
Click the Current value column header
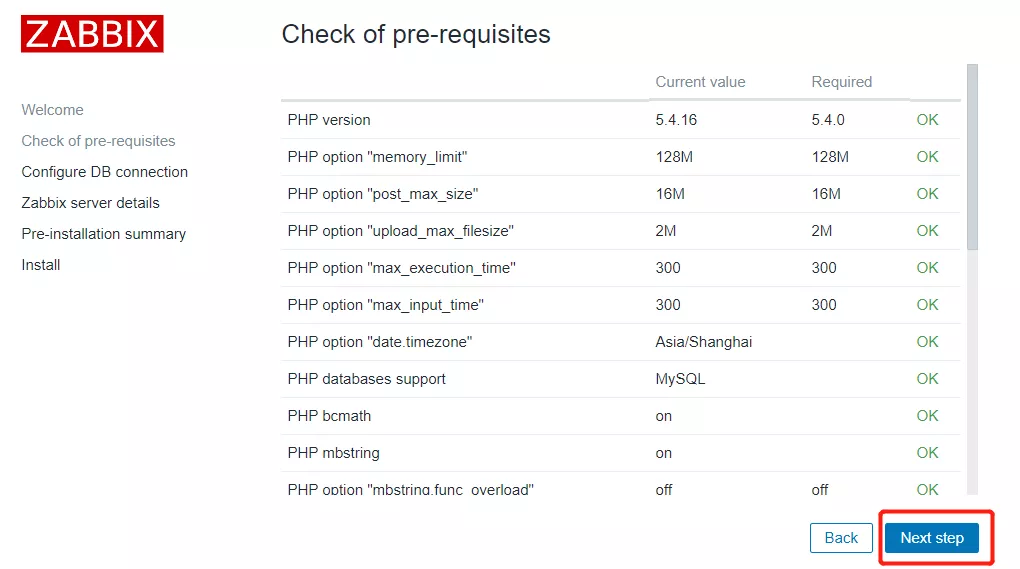pos(700,82)
